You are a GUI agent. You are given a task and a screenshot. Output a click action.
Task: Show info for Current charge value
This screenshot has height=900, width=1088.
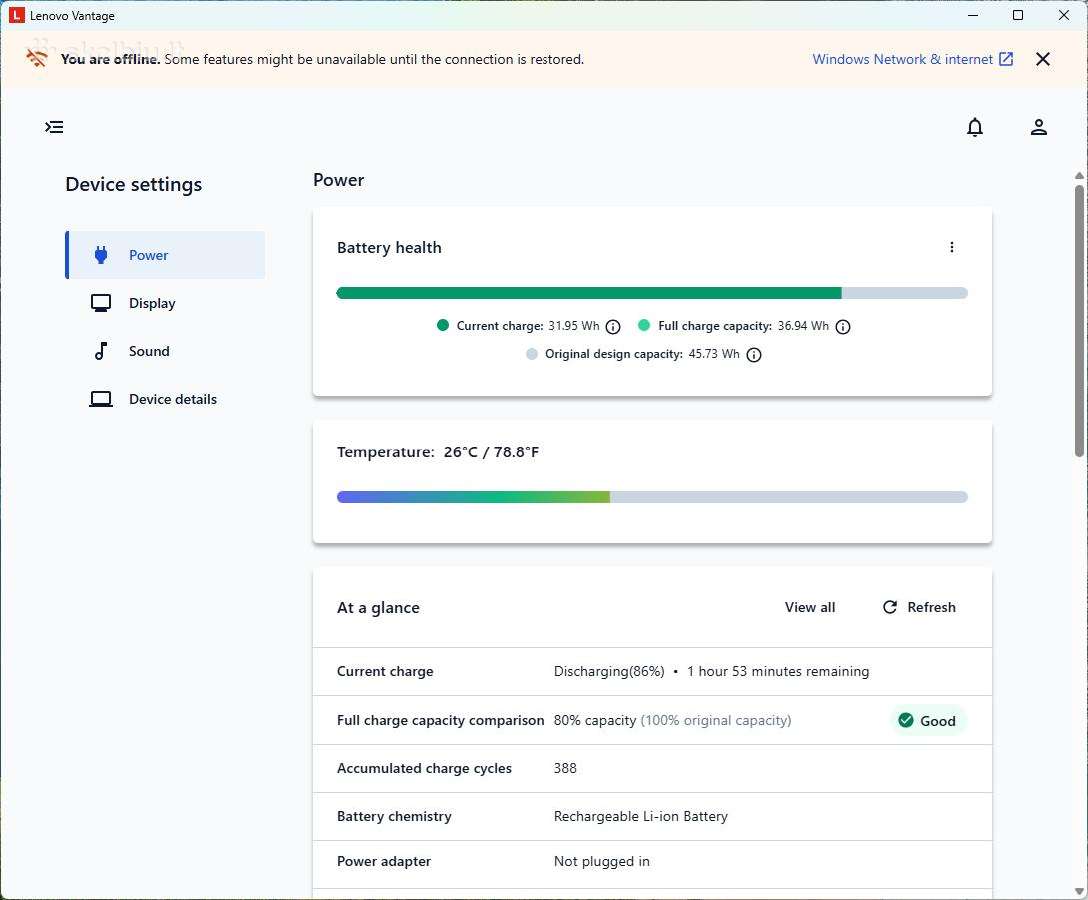point(613,327)
